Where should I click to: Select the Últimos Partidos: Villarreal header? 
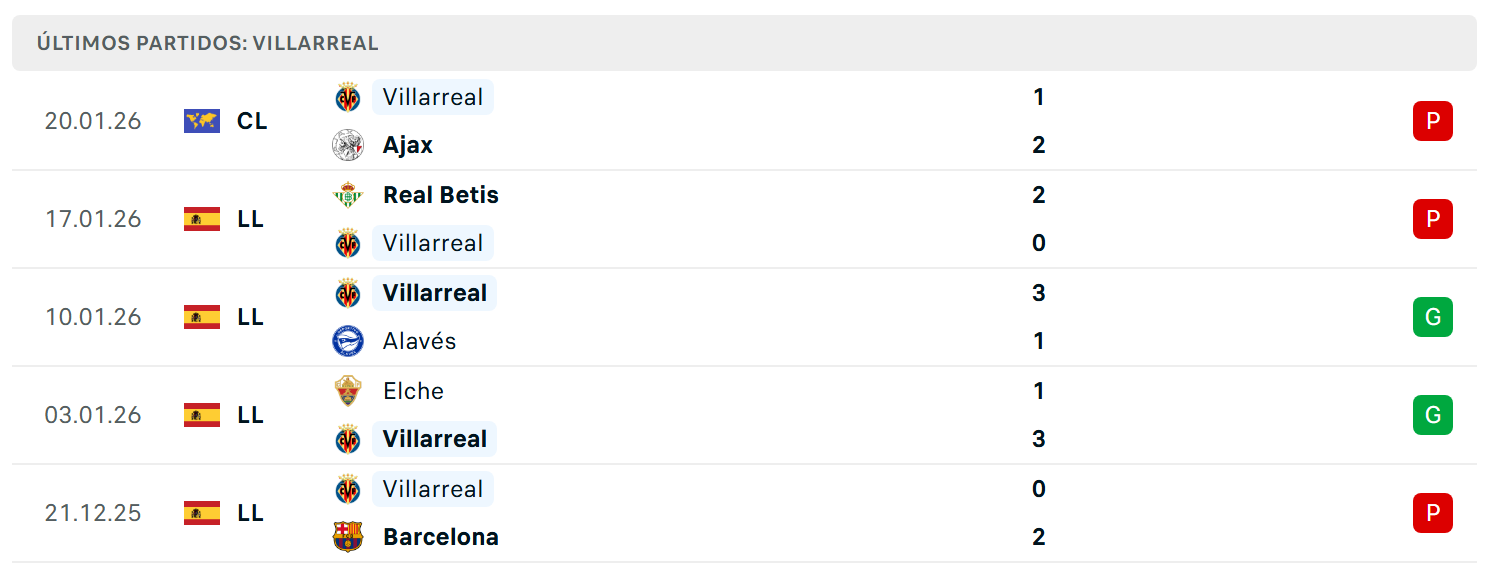coord(208,43)
